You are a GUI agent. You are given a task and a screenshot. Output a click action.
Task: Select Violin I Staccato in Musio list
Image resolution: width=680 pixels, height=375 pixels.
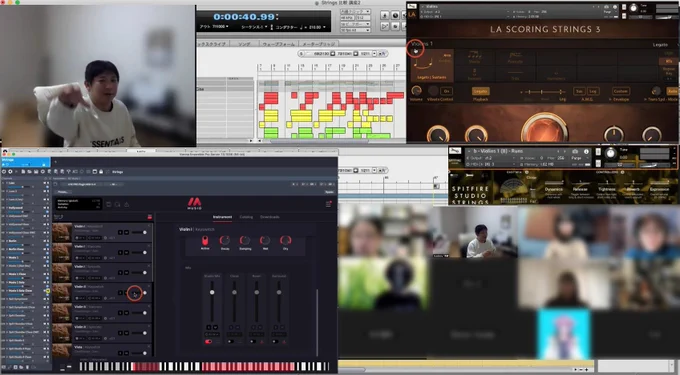click(x=102, y=252)
